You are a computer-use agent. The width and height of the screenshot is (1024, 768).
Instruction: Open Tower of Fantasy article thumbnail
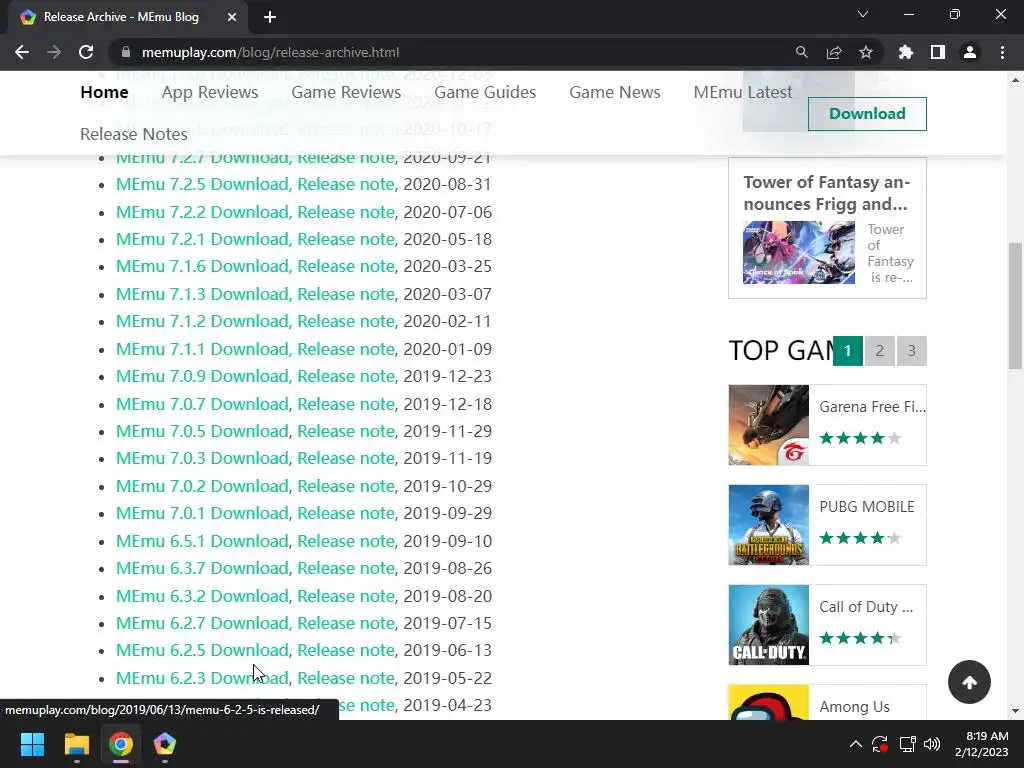(799, 253)
